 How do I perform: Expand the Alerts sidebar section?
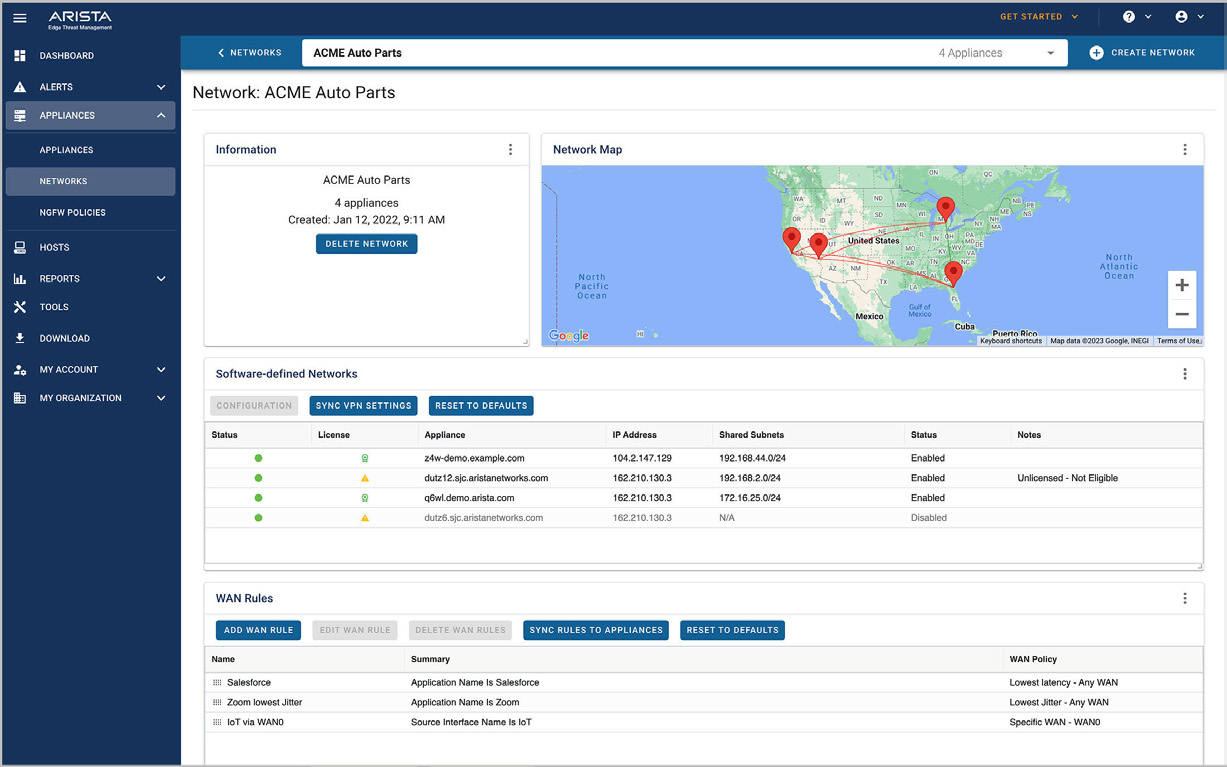coord(161,87)
